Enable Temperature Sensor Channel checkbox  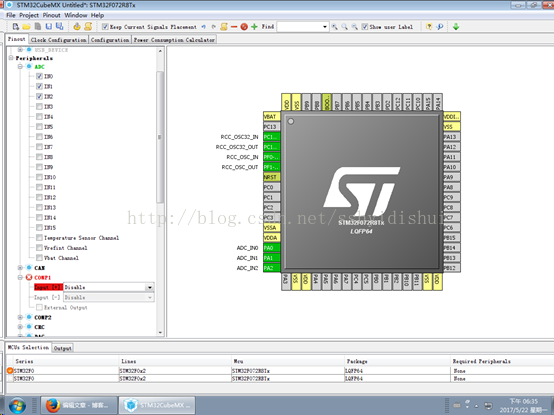[39, 238]
